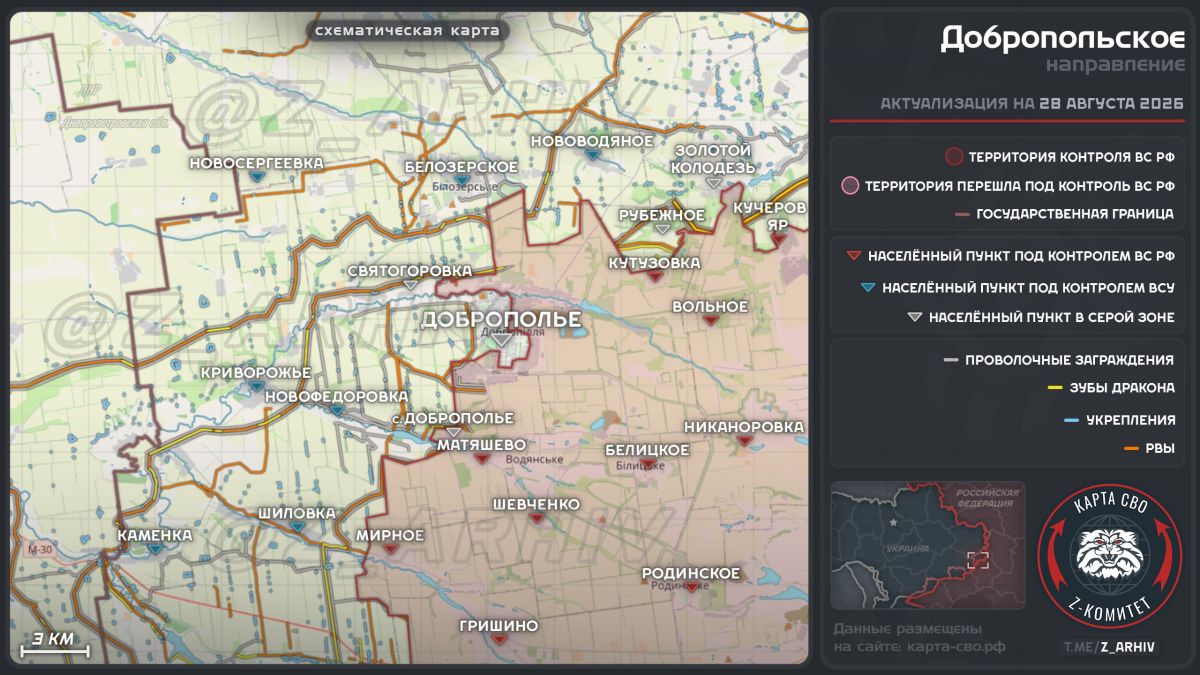1200x675 pixels.
Task: Select the red marker below Белицкое
Action: [x=647, y=465]
